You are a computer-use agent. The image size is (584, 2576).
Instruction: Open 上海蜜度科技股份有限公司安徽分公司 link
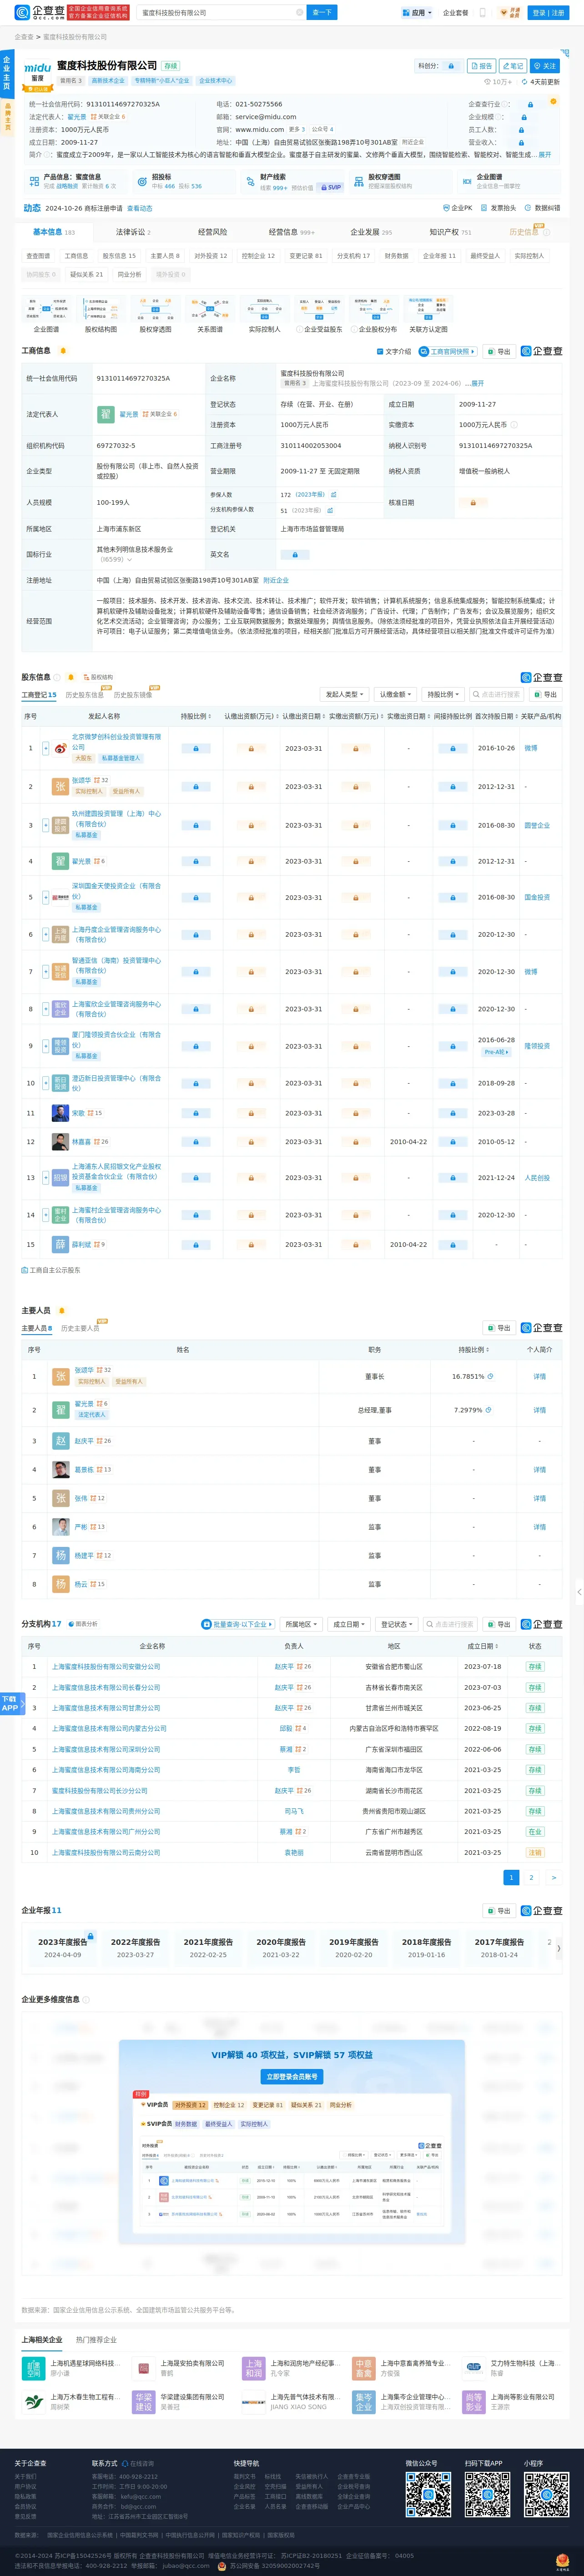pyautogui.click(x=106, y=1666)
